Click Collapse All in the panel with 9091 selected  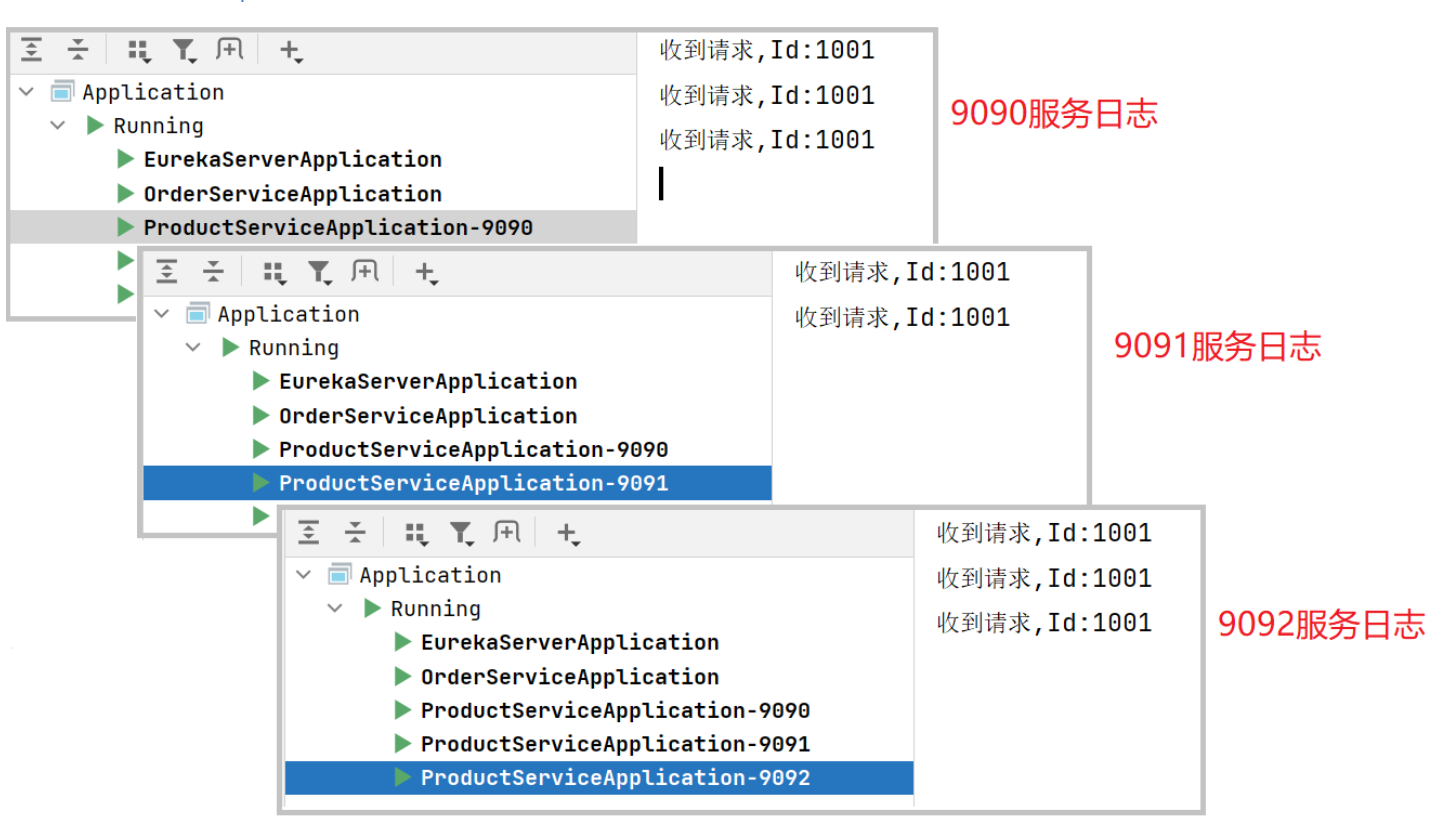pos(213,271)
